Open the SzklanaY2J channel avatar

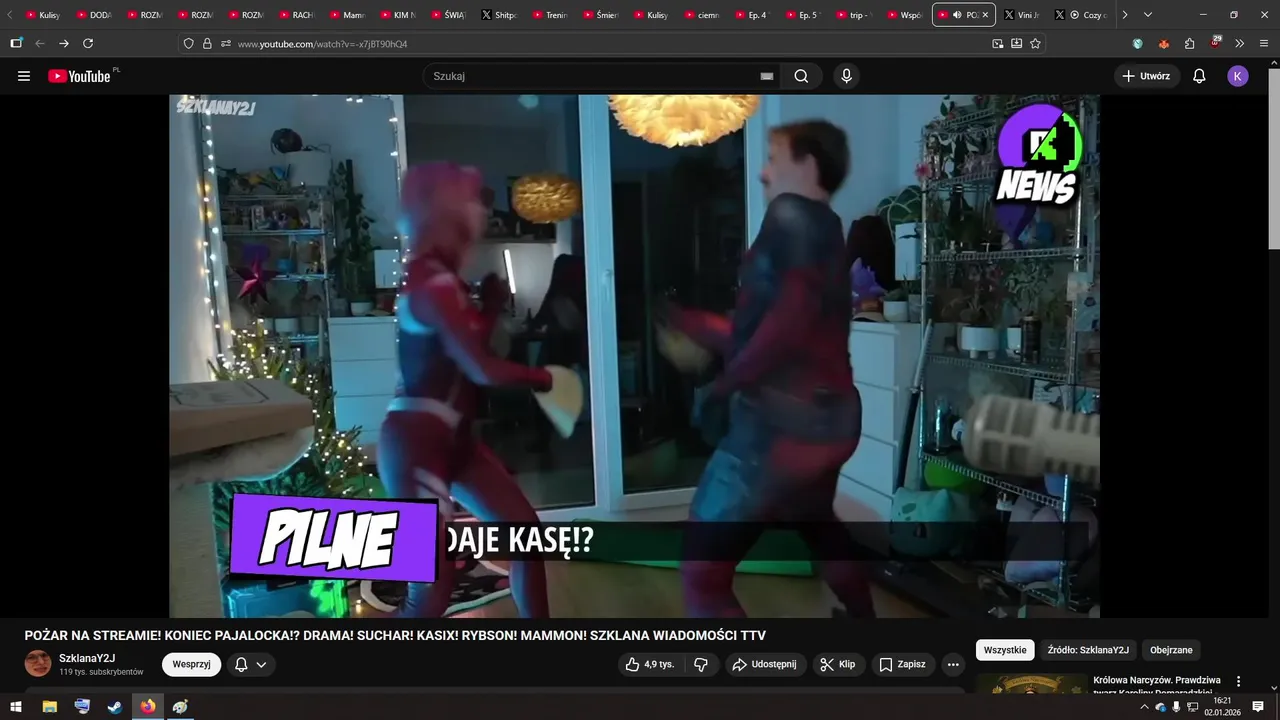pos(38,664)
